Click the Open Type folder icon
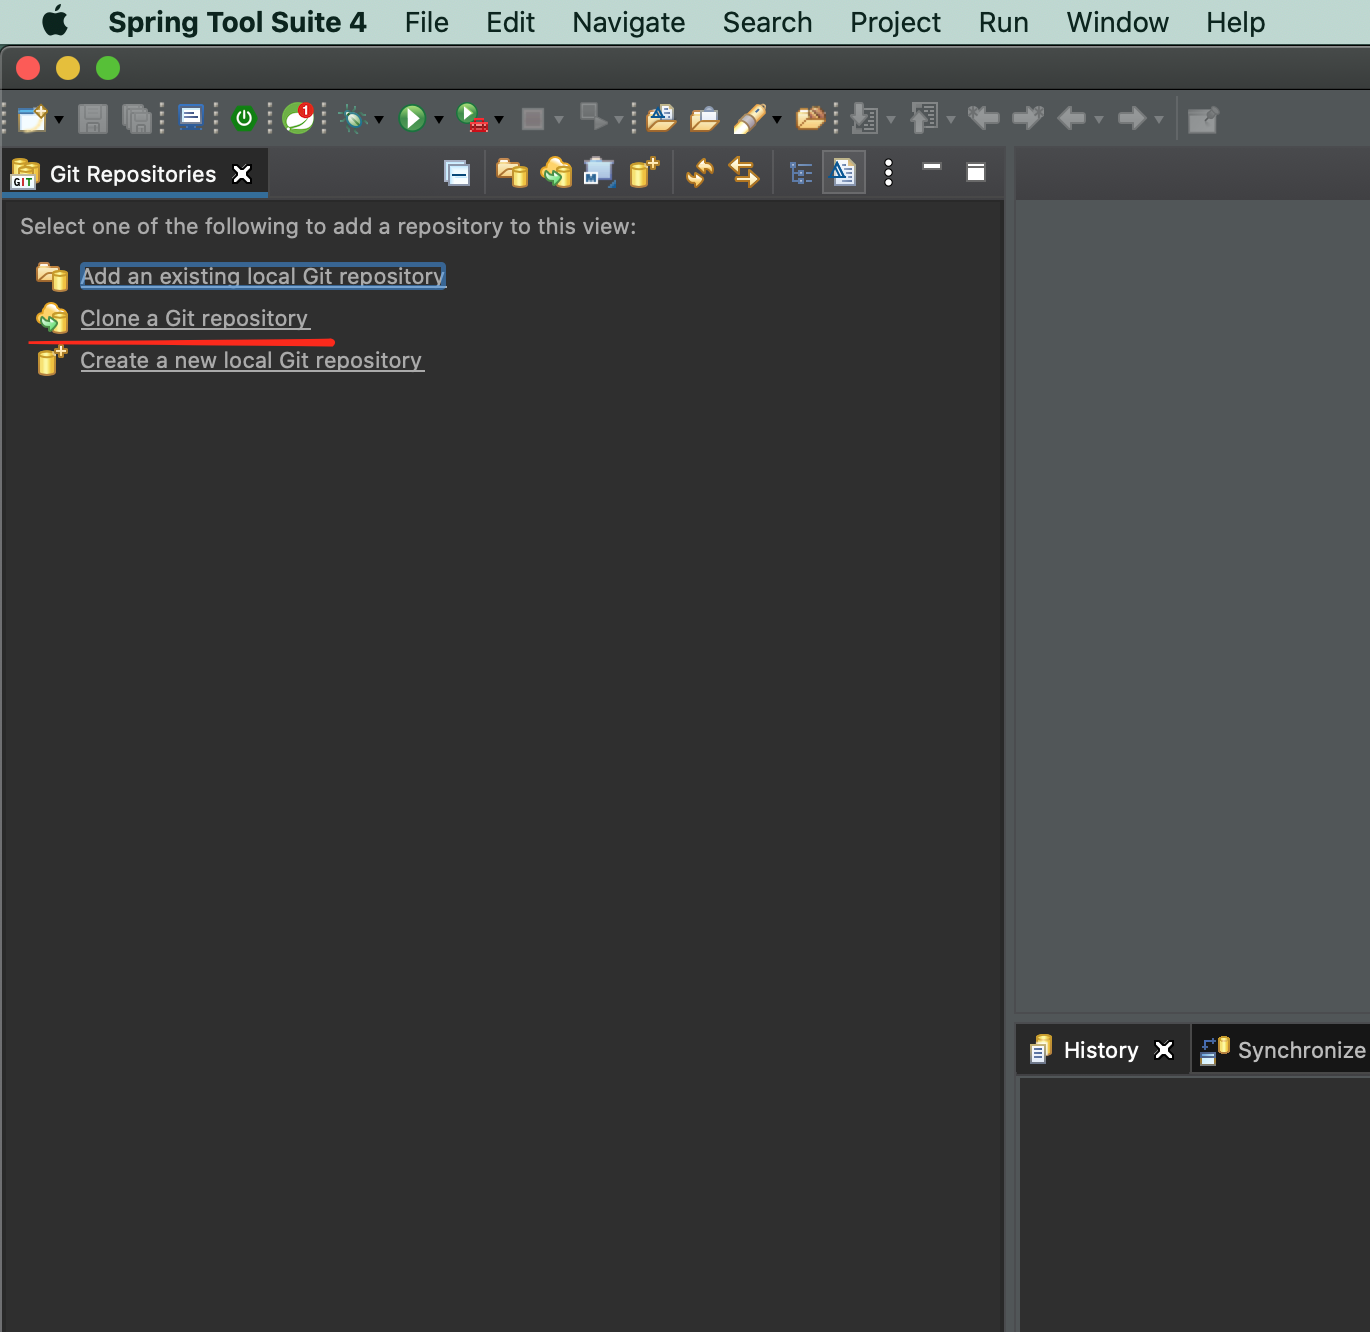 point(661,119)
